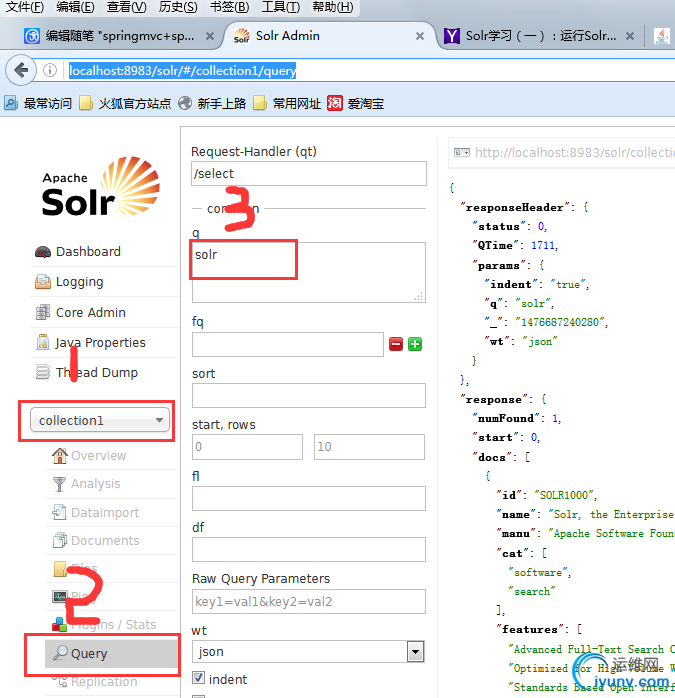Open the 爱淘宝 bookmark
The height and width of the screenshot is (698, 675).
pyautogui.click(x=355, y=103)
